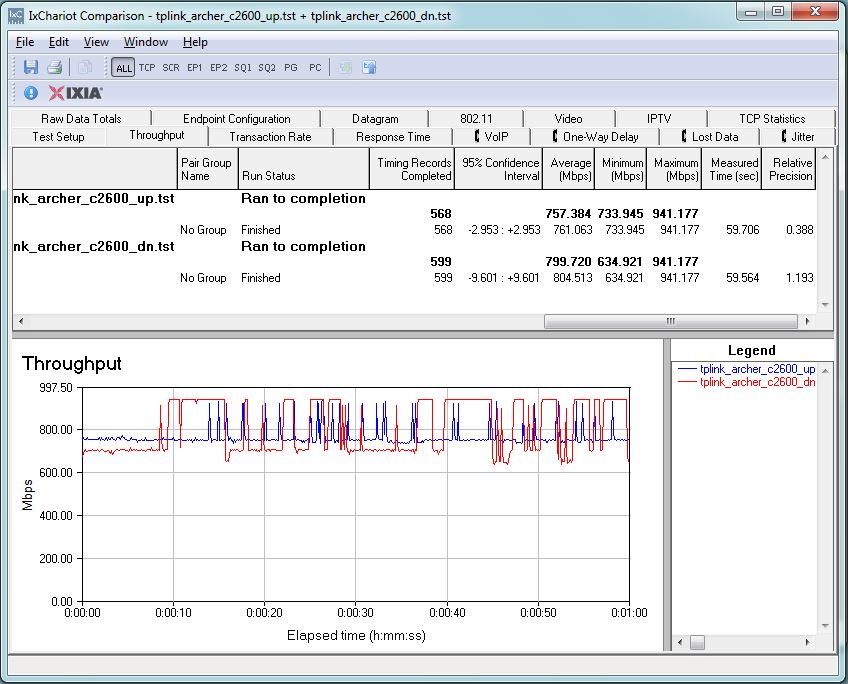
Task: Switch to the VoIP tab
Action: point(492,137)
